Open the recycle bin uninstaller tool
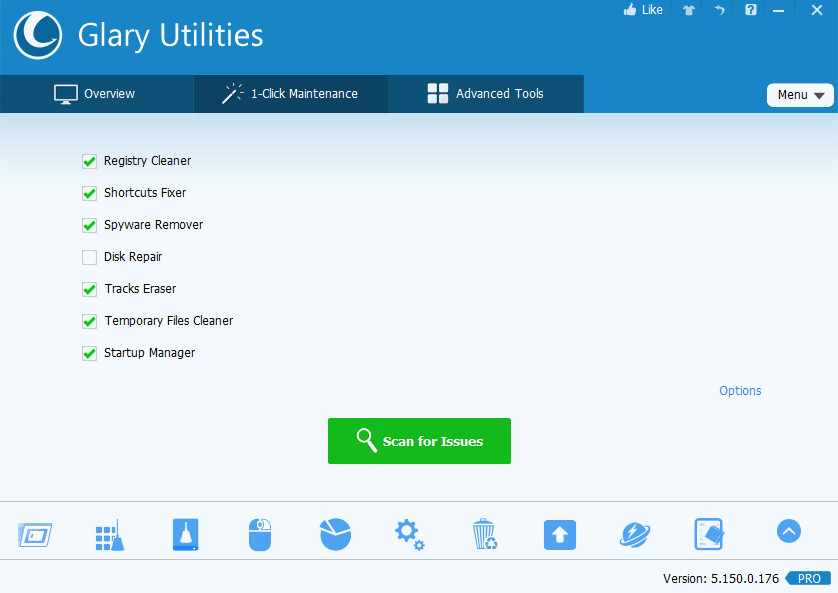 [x=484, y=534]
